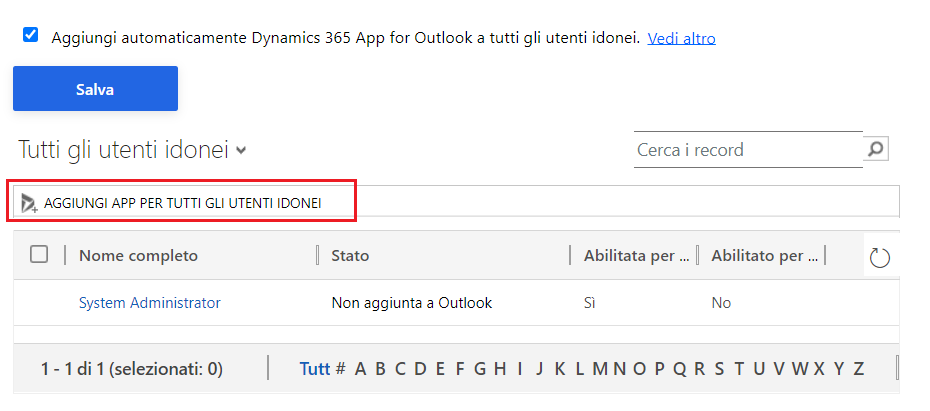930x411 pixels.
Task: Filter records by letter W
Action: pyautogui.click(x=800, y=369)
